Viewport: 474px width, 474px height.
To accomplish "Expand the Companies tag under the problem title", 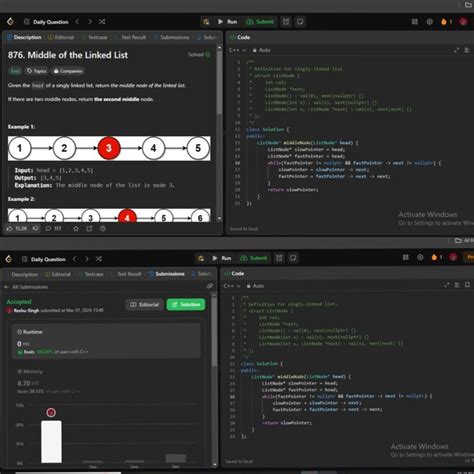I will click(x=68, y=71).
